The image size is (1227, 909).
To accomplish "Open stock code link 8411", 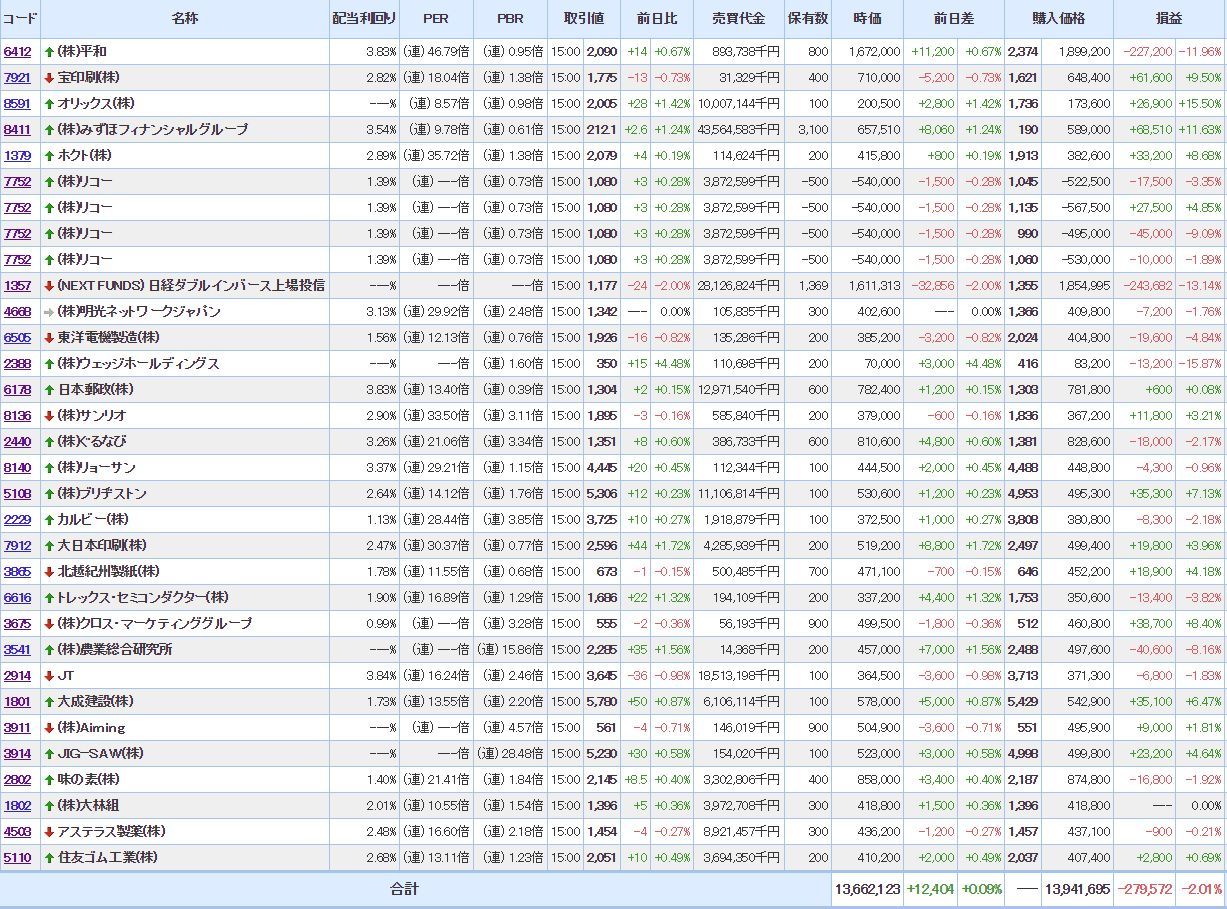I will 17,130.
